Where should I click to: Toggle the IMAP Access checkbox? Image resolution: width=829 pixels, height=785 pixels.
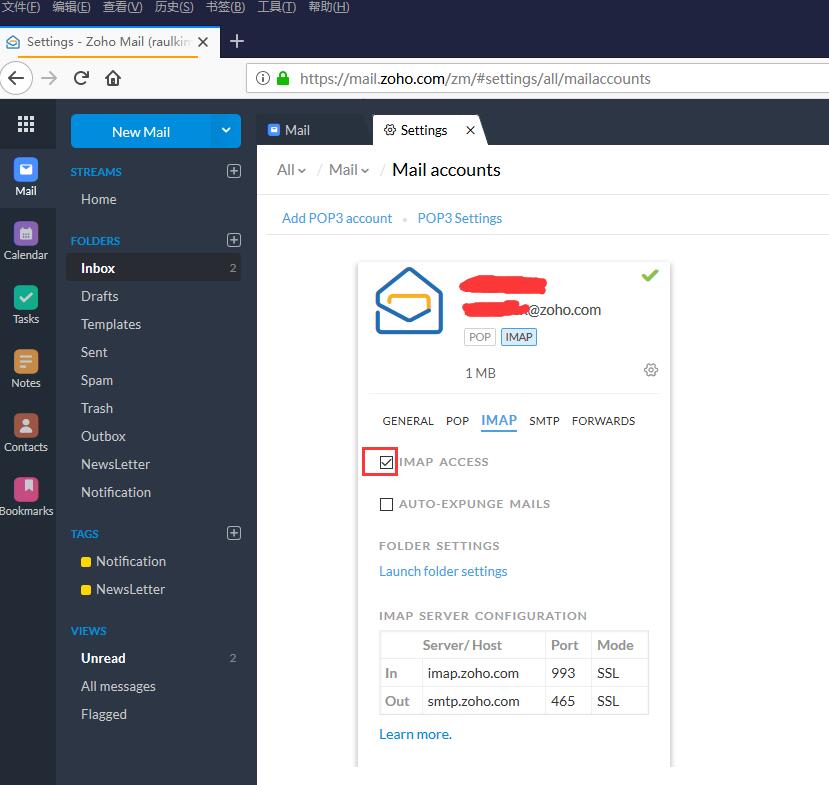(386, 462)
